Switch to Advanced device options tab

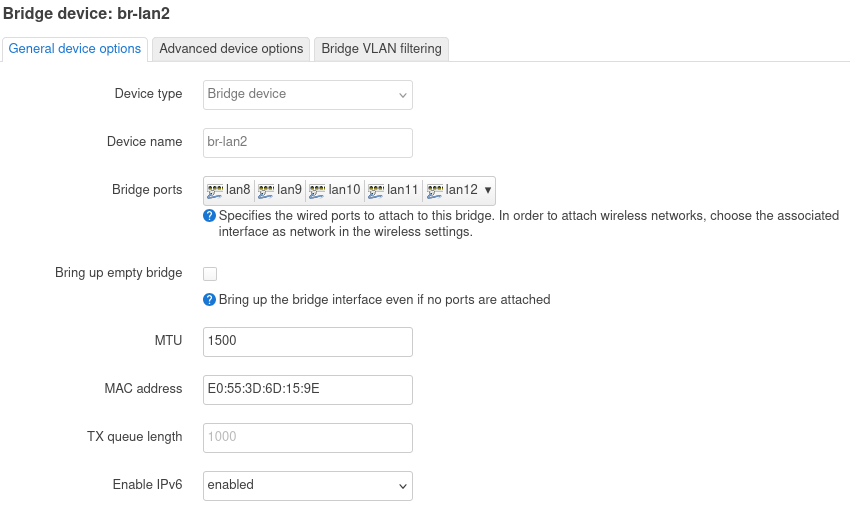231,49
